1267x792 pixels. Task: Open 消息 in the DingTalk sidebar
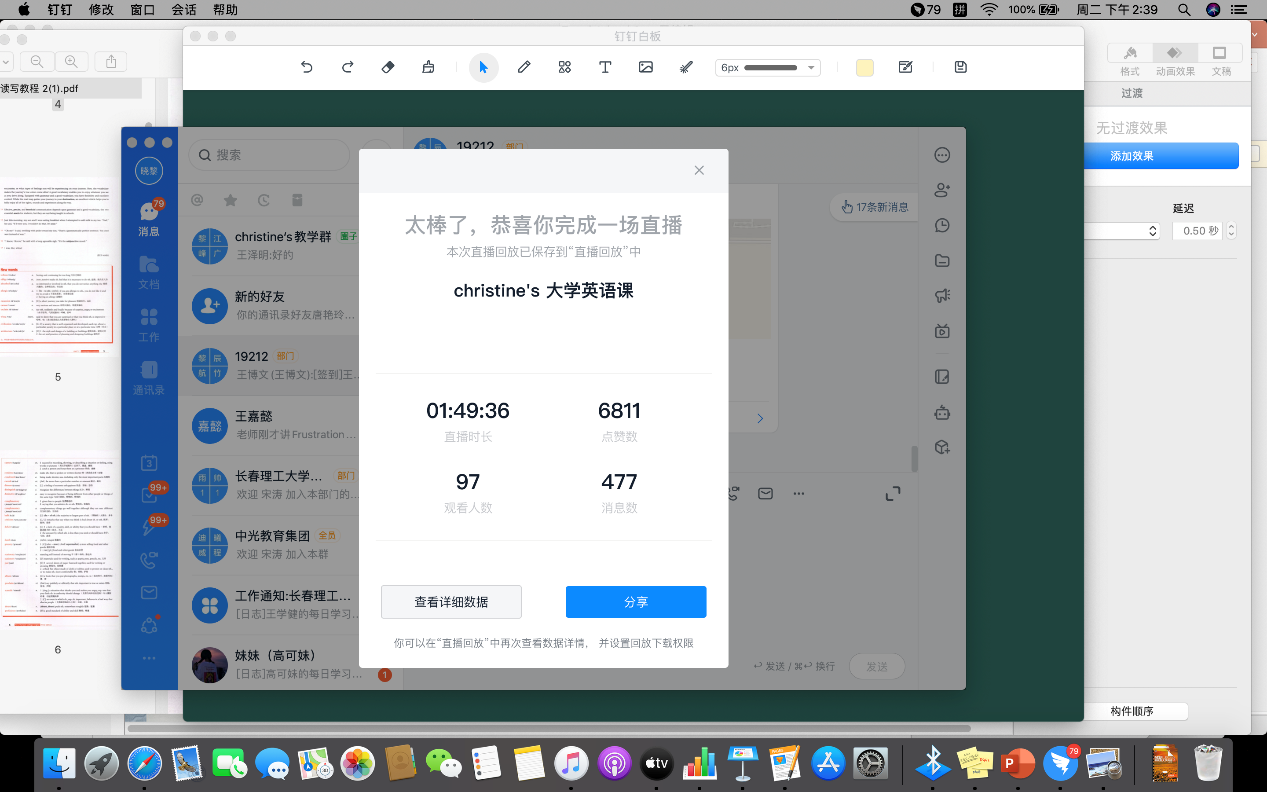(x=149, y=219)
